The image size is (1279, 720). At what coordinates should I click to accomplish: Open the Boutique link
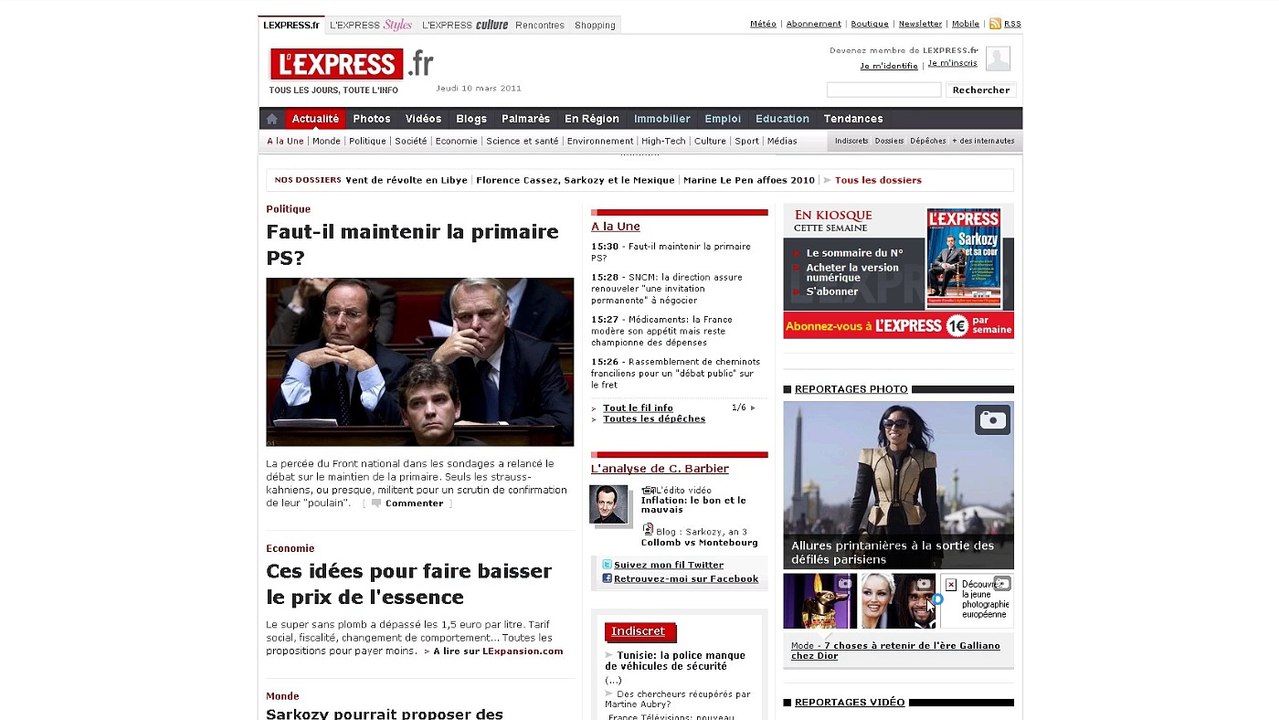click(x=870, y=24)
